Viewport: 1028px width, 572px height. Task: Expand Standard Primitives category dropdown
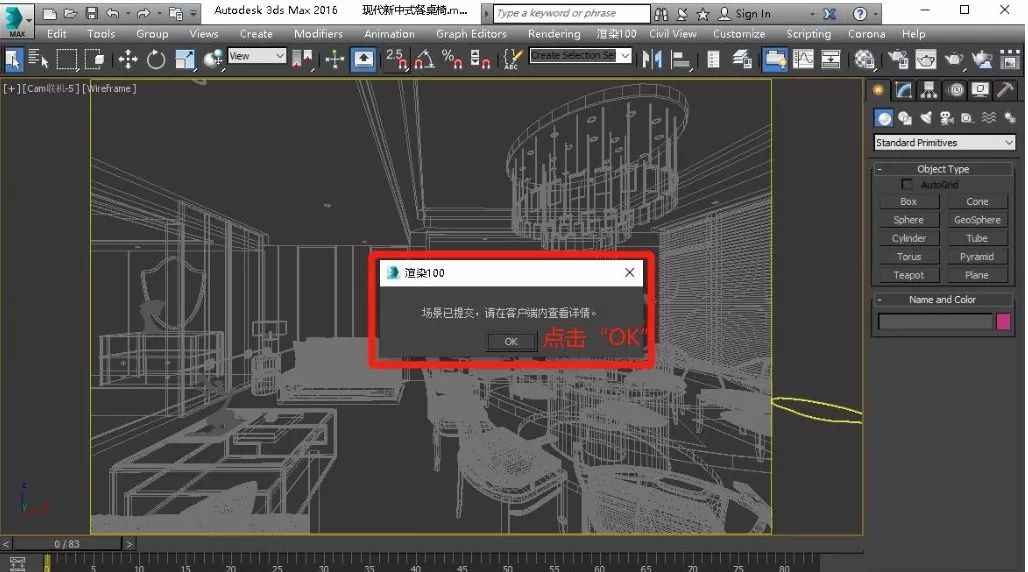click(945, 142)
